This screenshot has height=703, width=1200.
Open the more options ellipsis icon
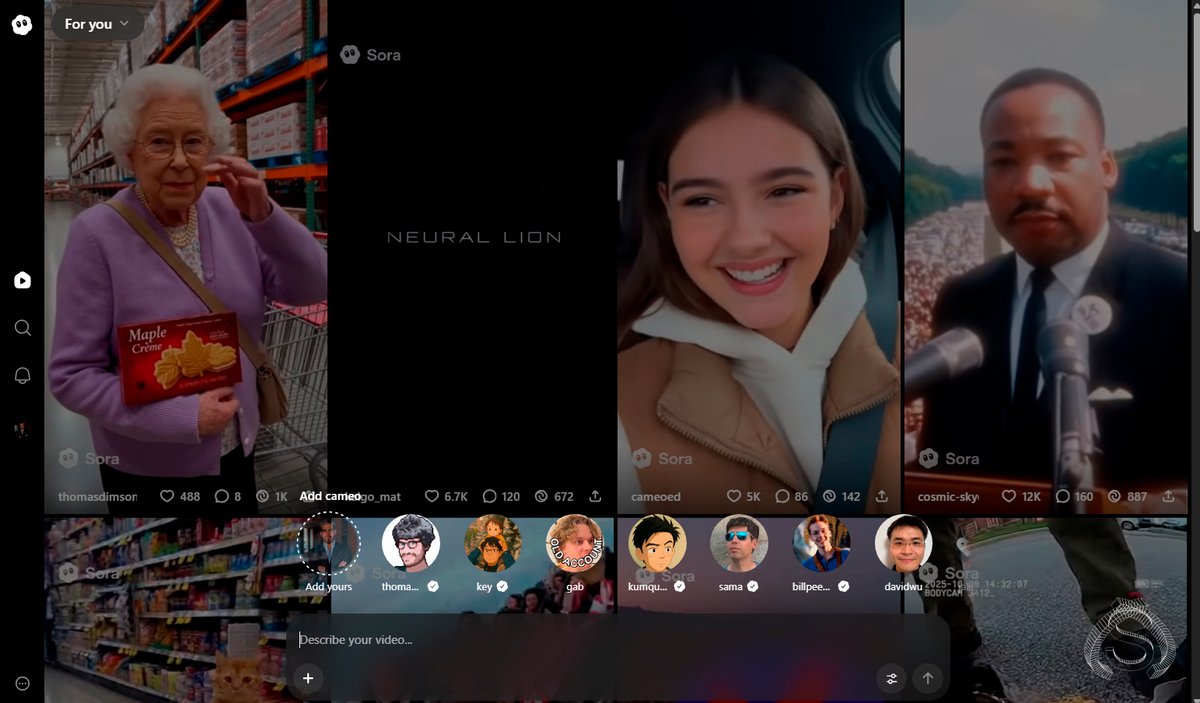pos(22,684)
